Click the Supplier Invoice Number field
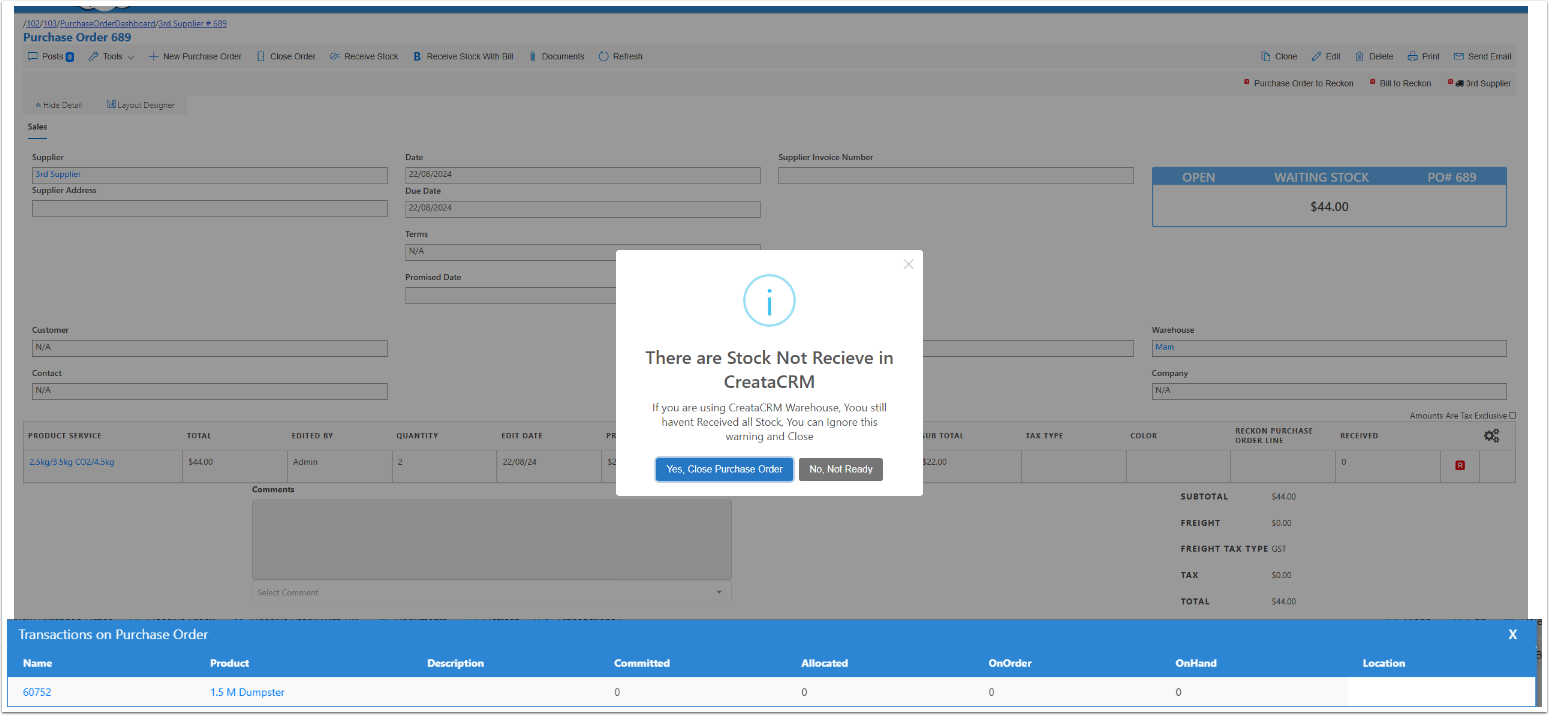1549x715 pixels. tap(955, 176)
